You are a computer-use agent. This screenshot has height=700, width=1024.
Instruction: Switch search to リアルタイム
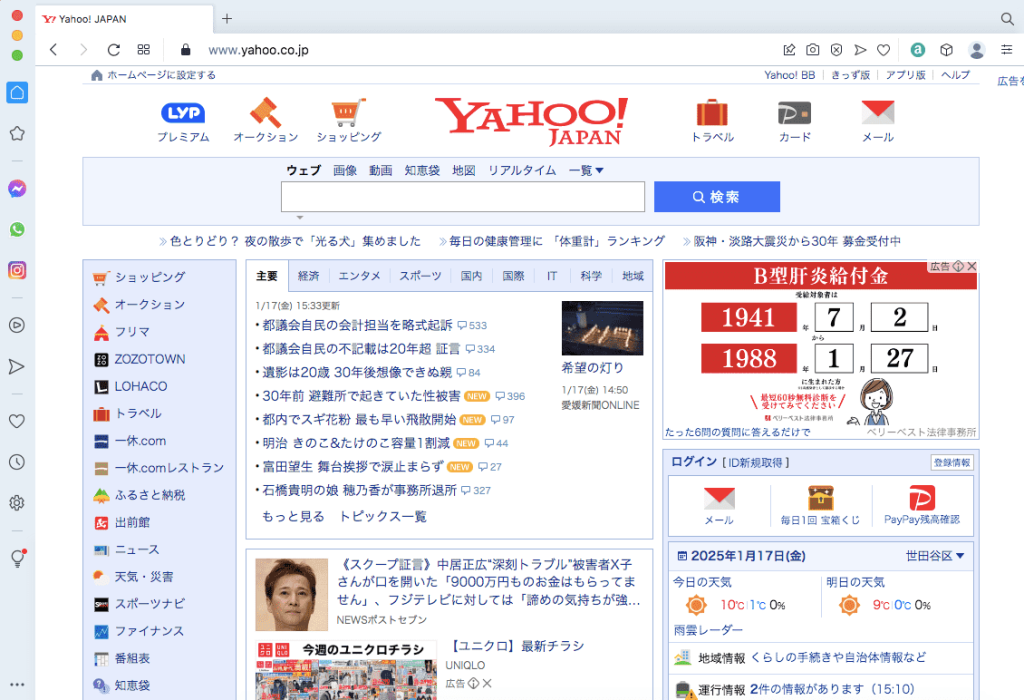click(522, 170)
